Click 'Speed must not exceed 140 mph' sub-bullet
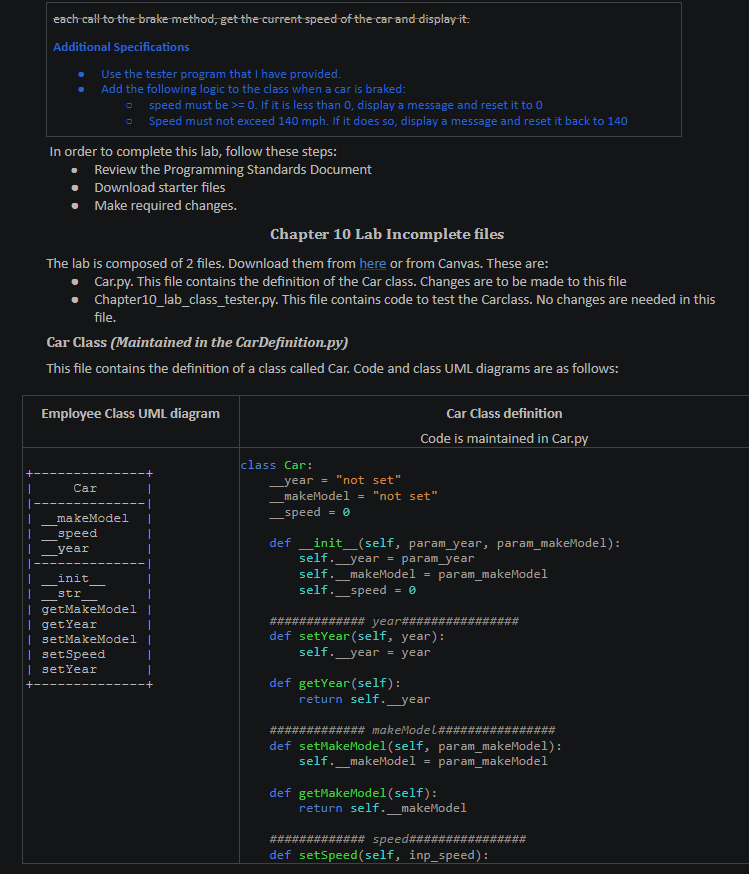 (x=388, y=121)
